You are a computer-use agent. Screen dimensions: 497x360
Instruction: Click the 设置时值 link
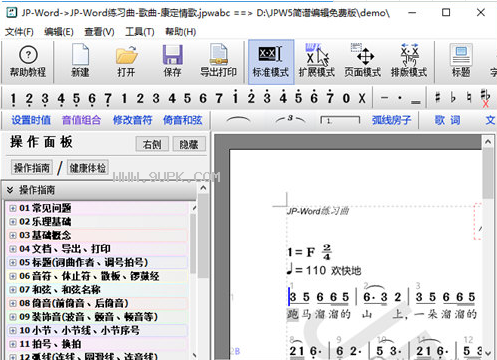coord(31,120)
